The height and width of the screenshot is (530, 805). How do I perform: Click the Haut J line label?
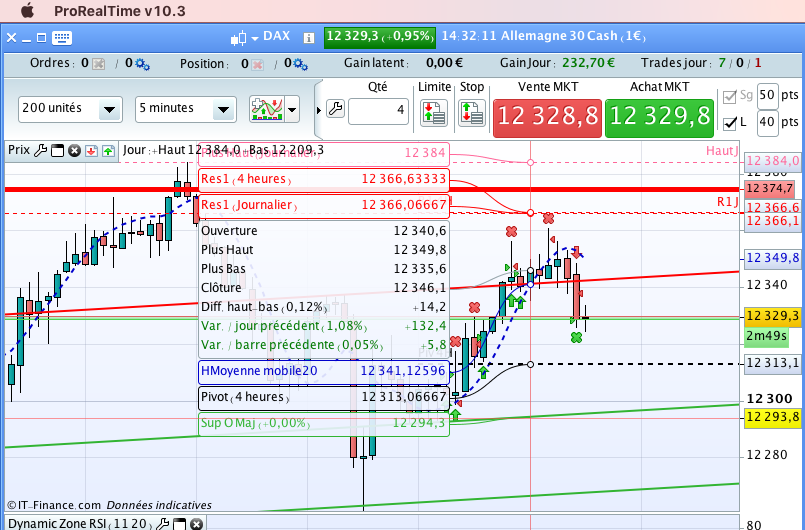(722, 151)
